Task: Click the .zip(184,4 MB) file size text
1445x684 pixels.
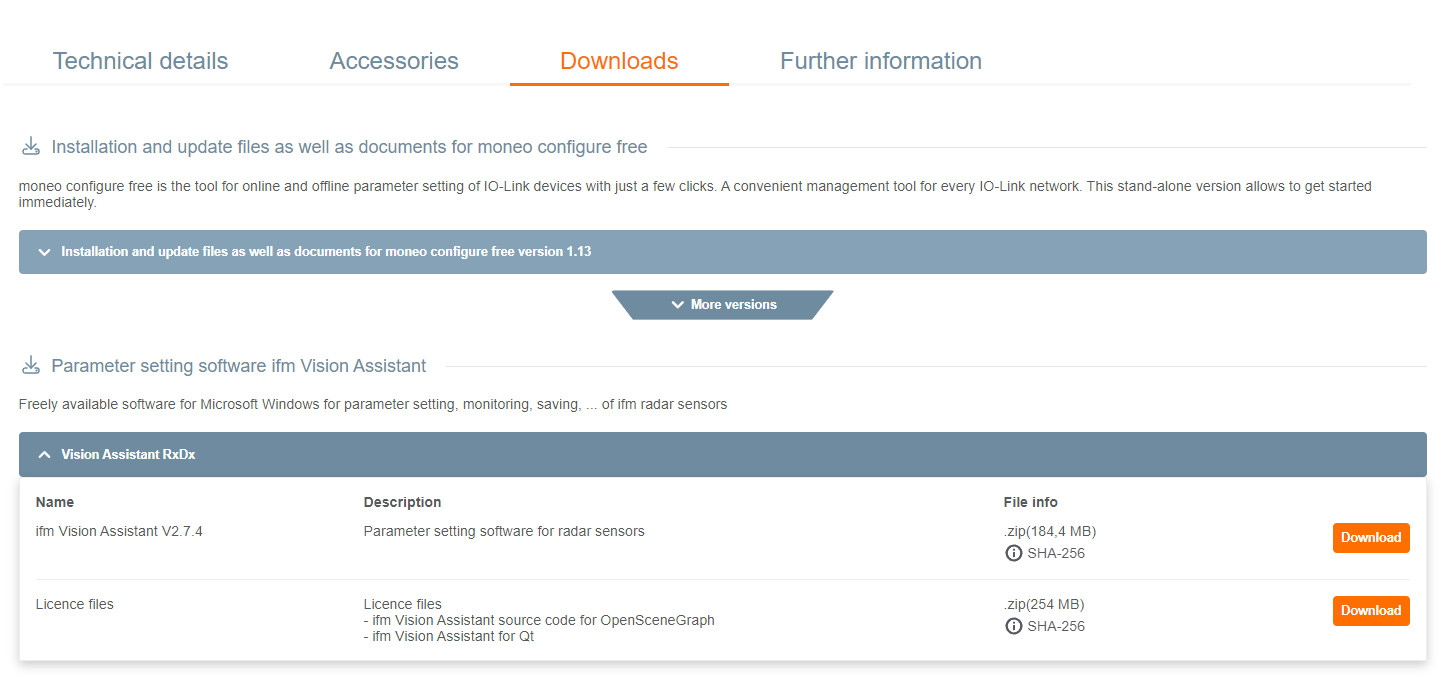Action: [x=1050, y=531]
